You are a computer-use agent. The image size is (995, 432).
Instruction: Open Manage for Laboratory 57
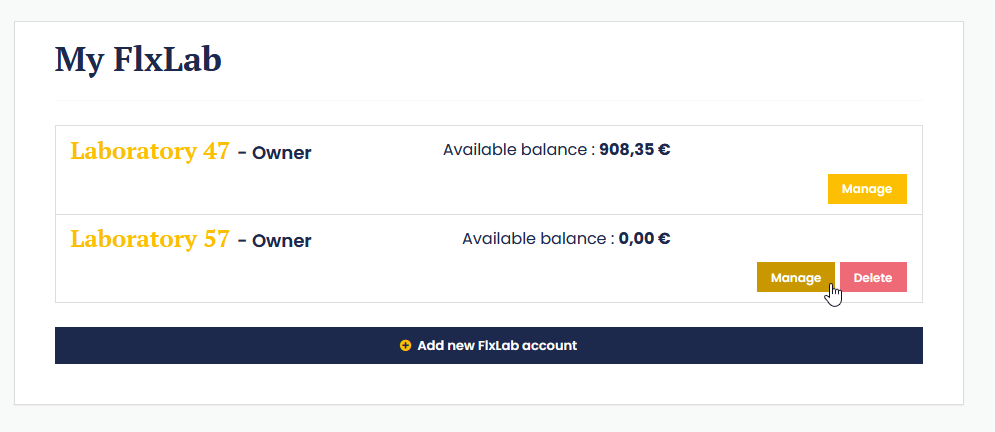pos(795,277)
